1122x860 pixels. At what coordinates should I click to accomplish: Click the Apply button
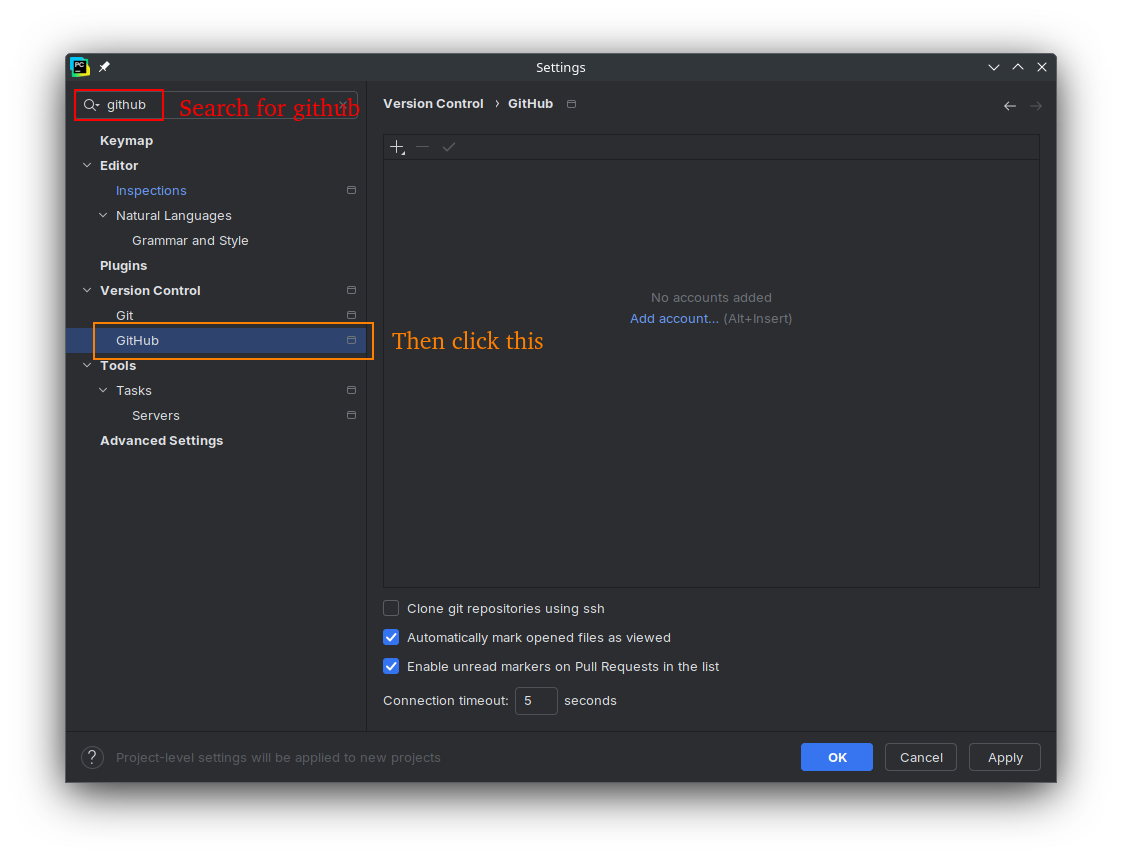point(1004,757)
